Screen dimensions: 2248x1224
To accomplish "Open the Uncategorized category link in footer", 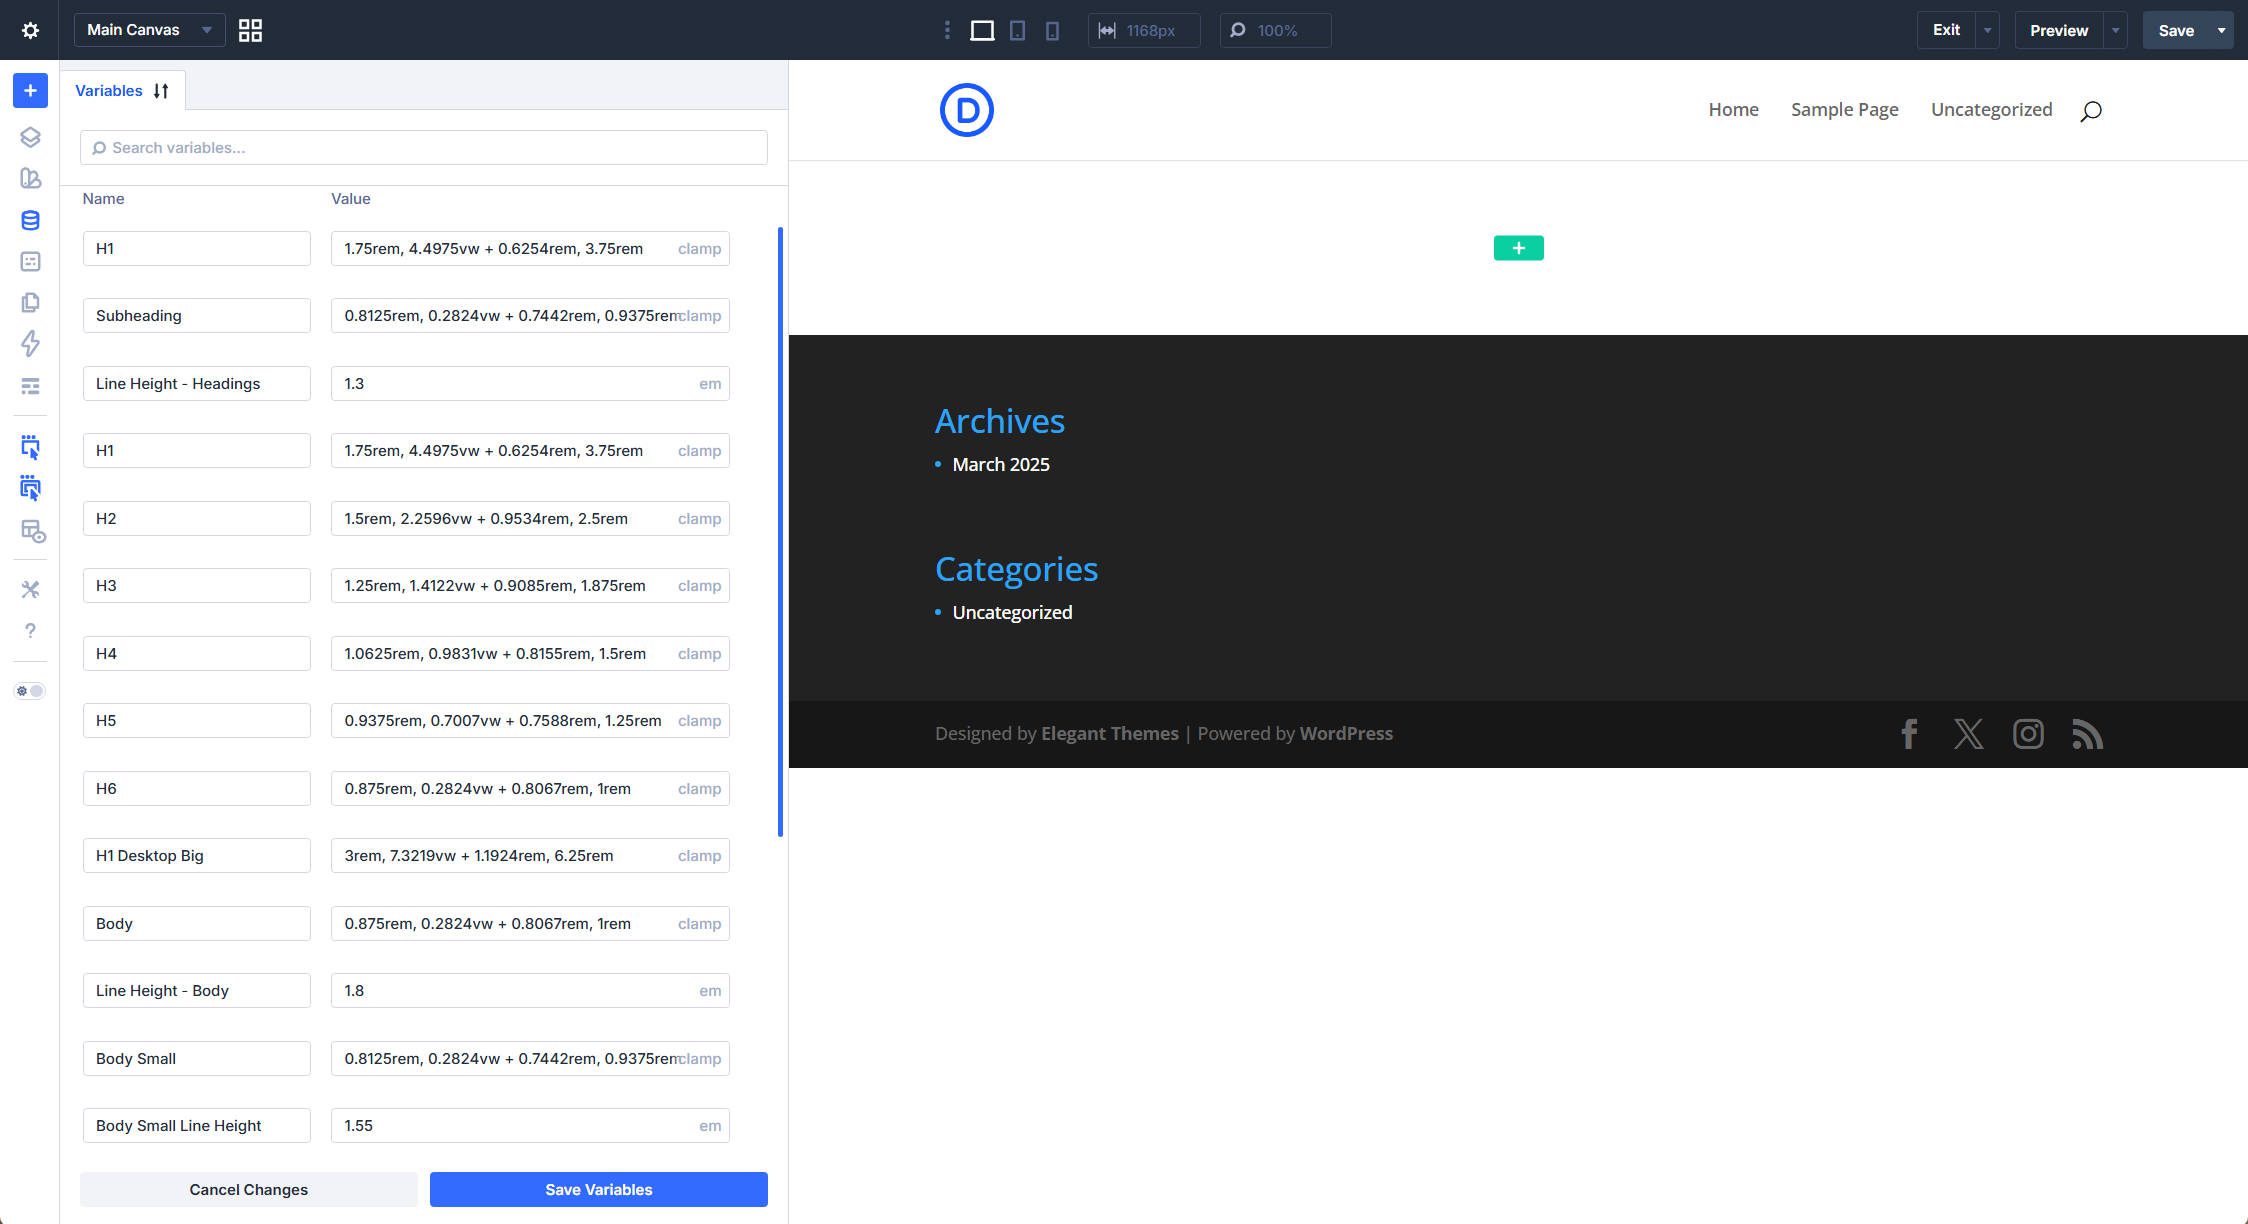I will (1012, 612).
